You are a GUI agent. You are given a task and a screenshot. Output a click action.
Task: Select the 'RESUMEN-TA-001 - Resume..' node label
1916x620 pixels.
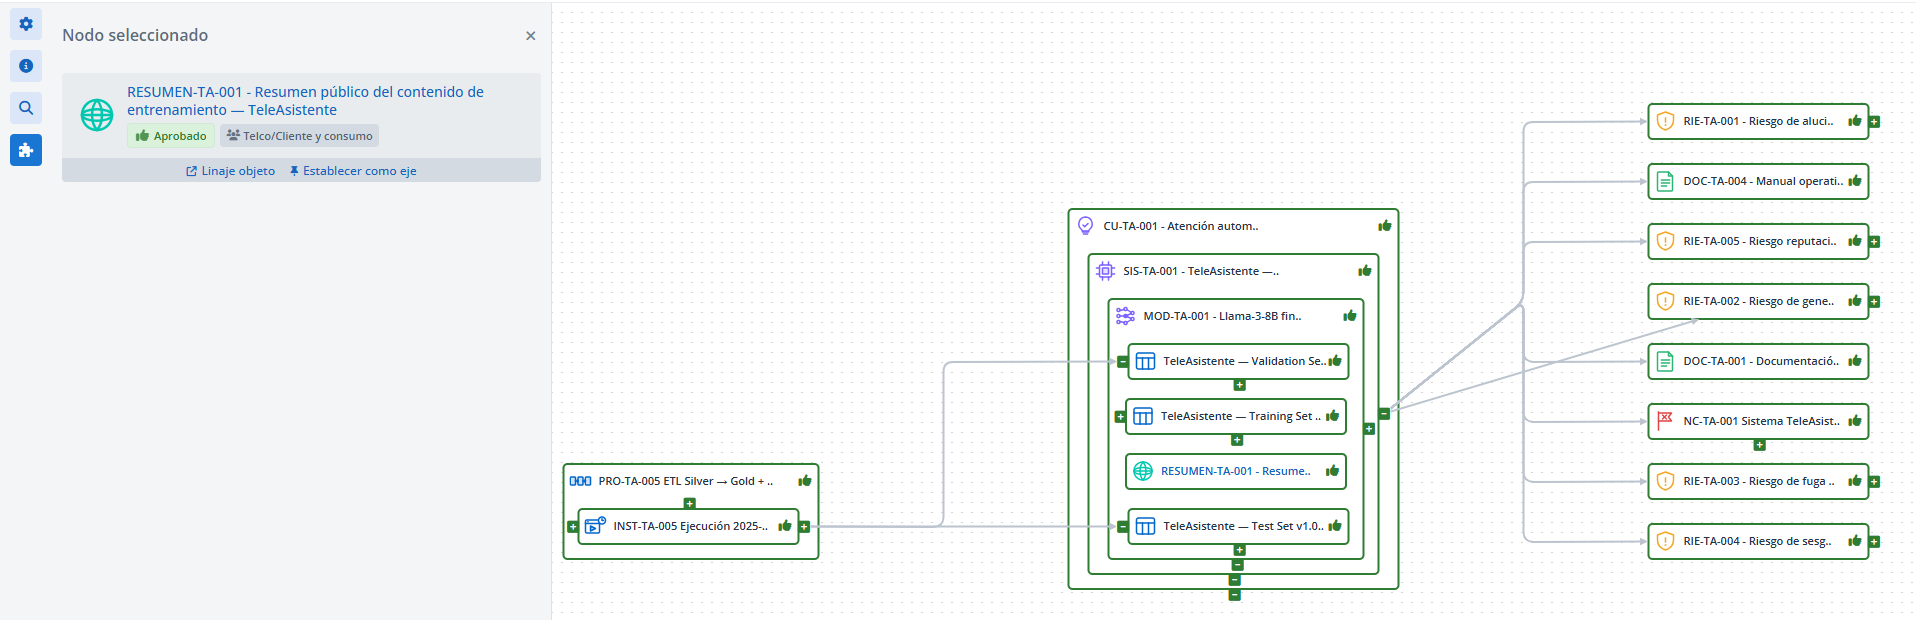(x=1235, y=471)
